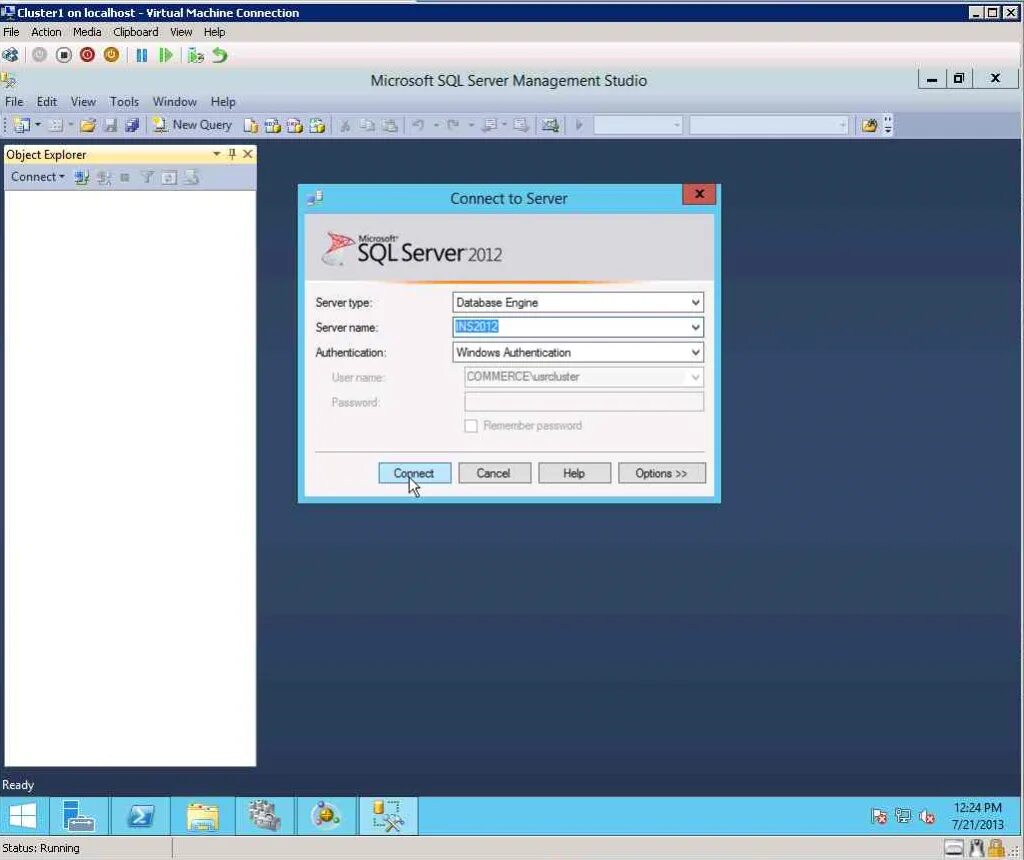Screen dimensions: 1024x860
Task: Click the Find in Files folder icon
Action: [869, 125]
